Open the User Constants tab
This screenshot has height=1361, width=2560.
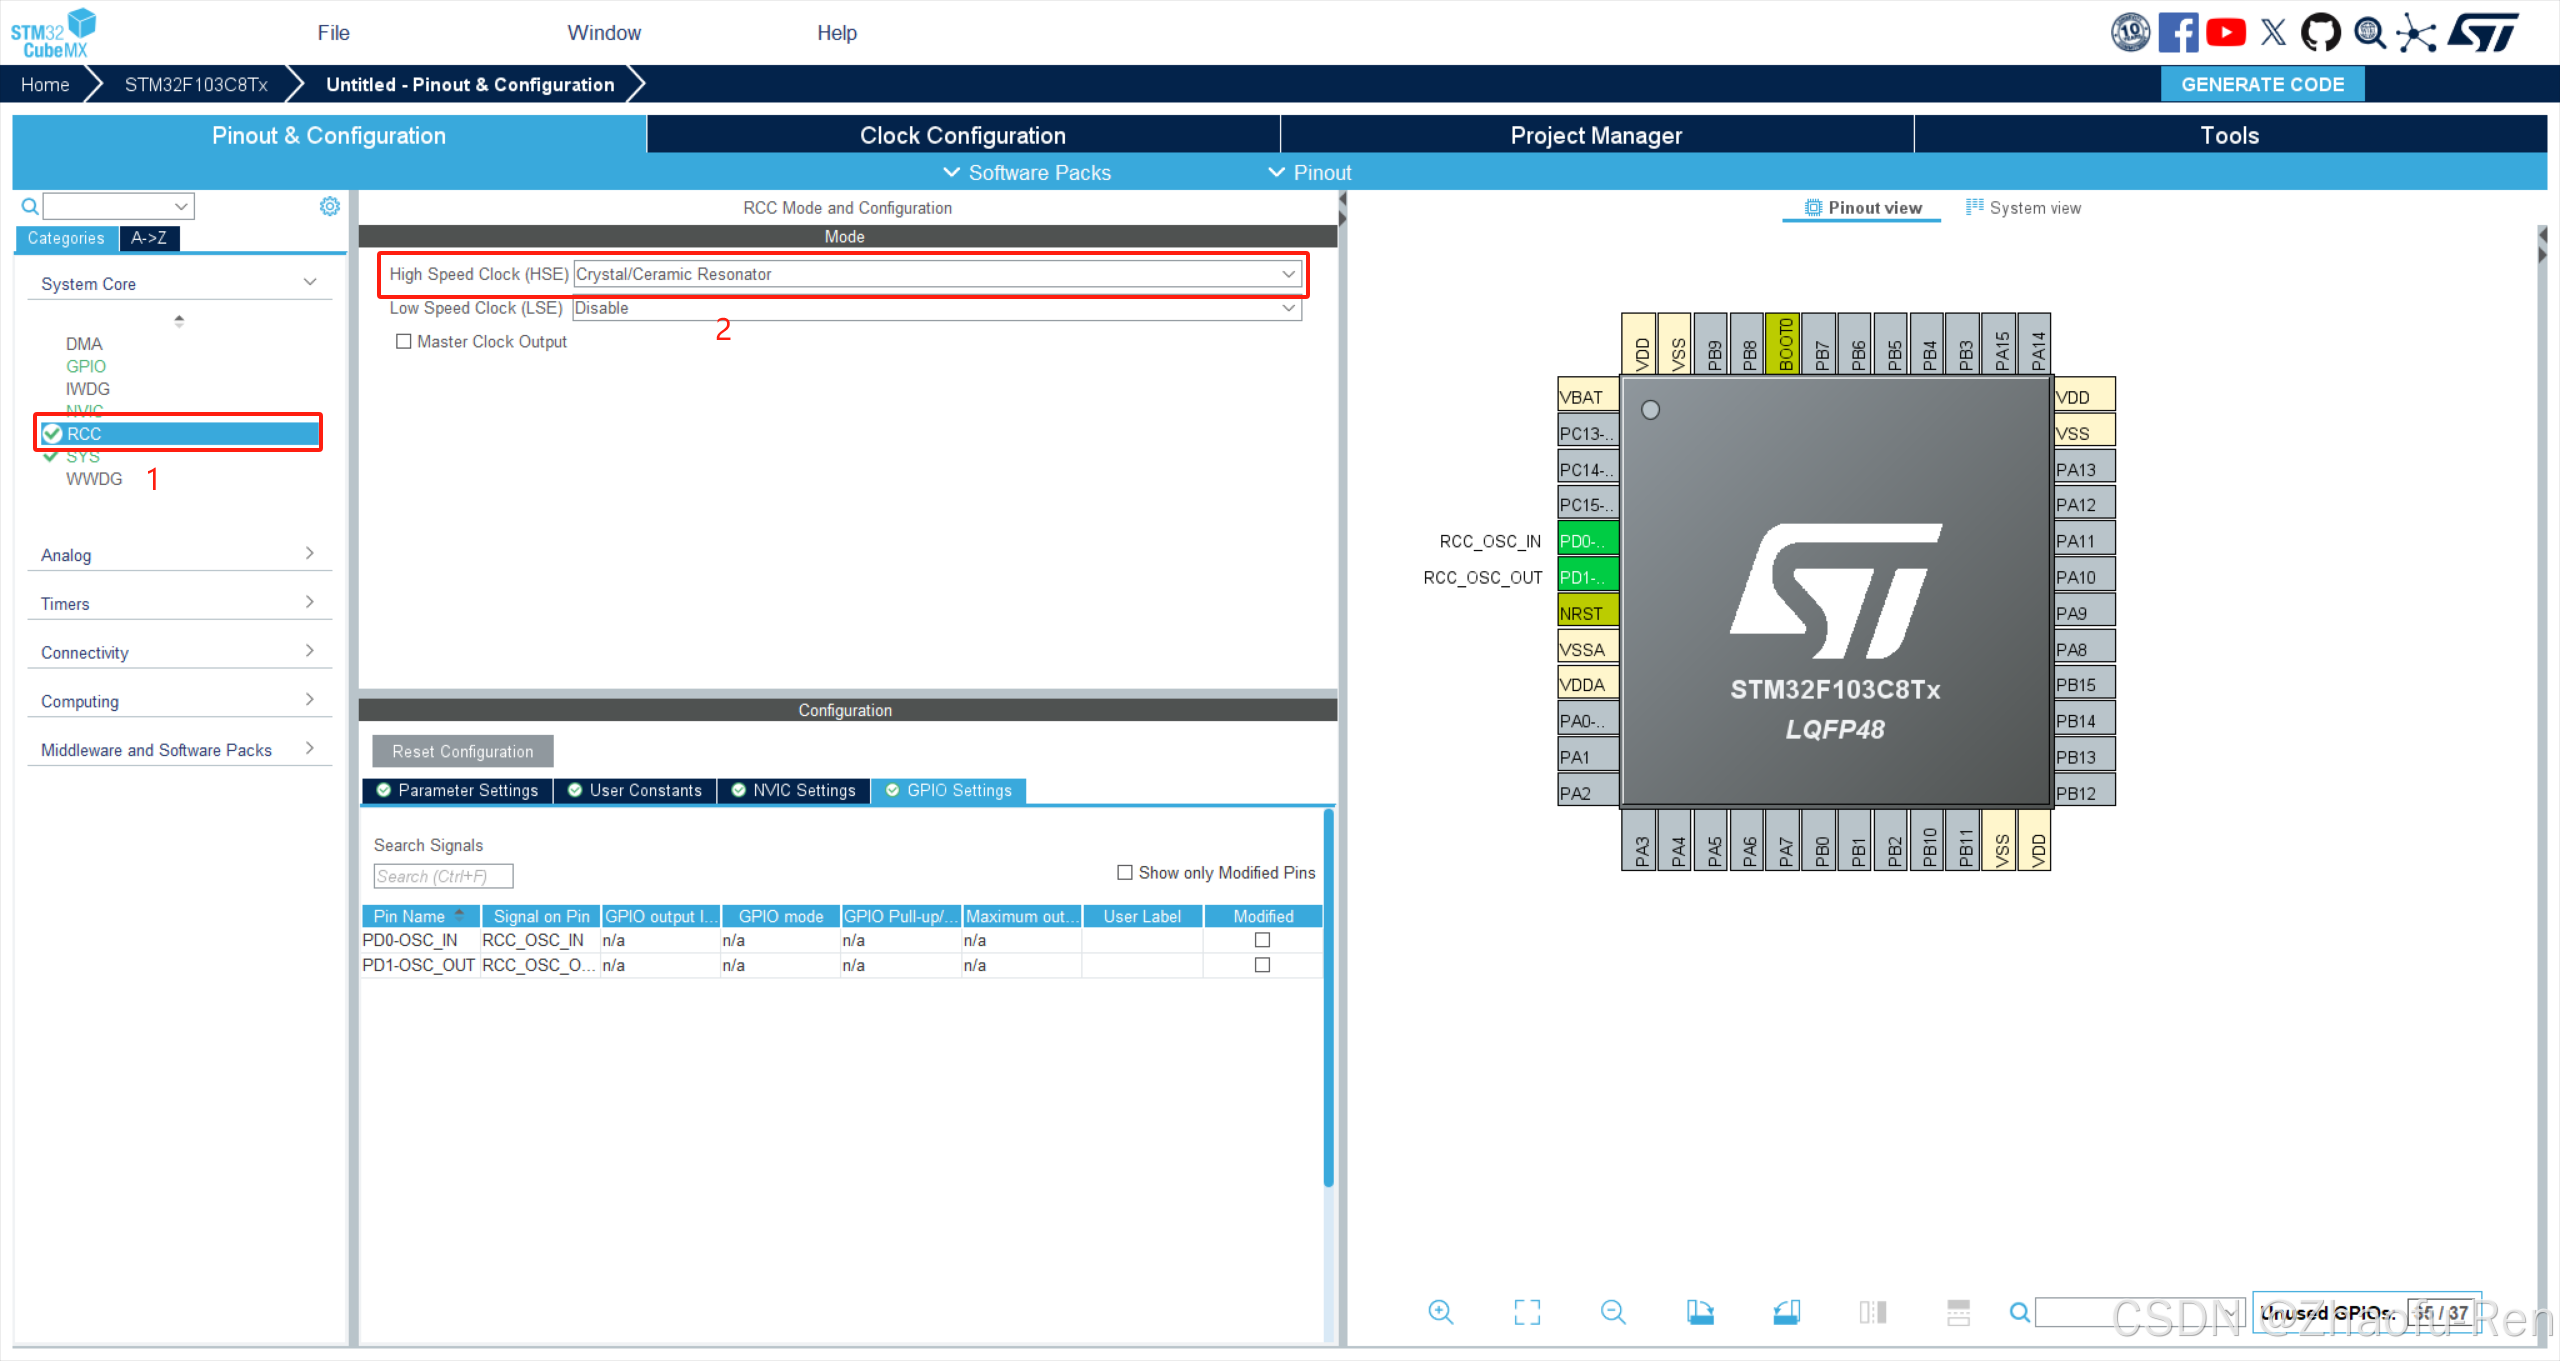click(635, 790)
